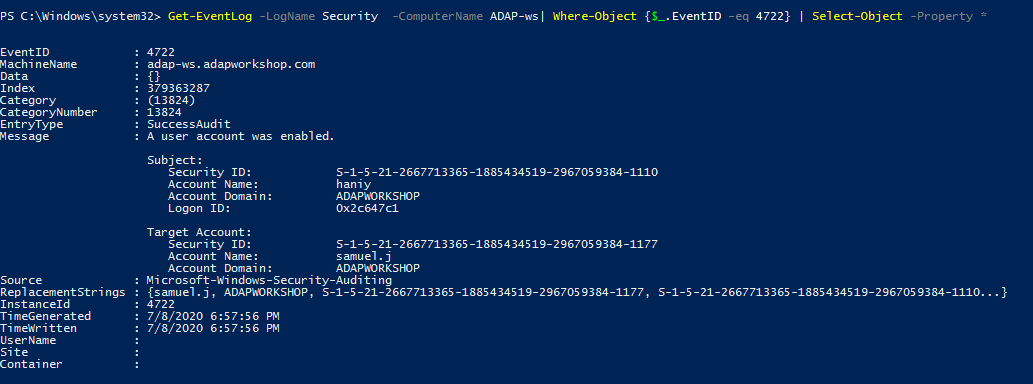Click the message 'A user account was enabled.'
The image size is (1033, 384).
click(x=241, y=136)
